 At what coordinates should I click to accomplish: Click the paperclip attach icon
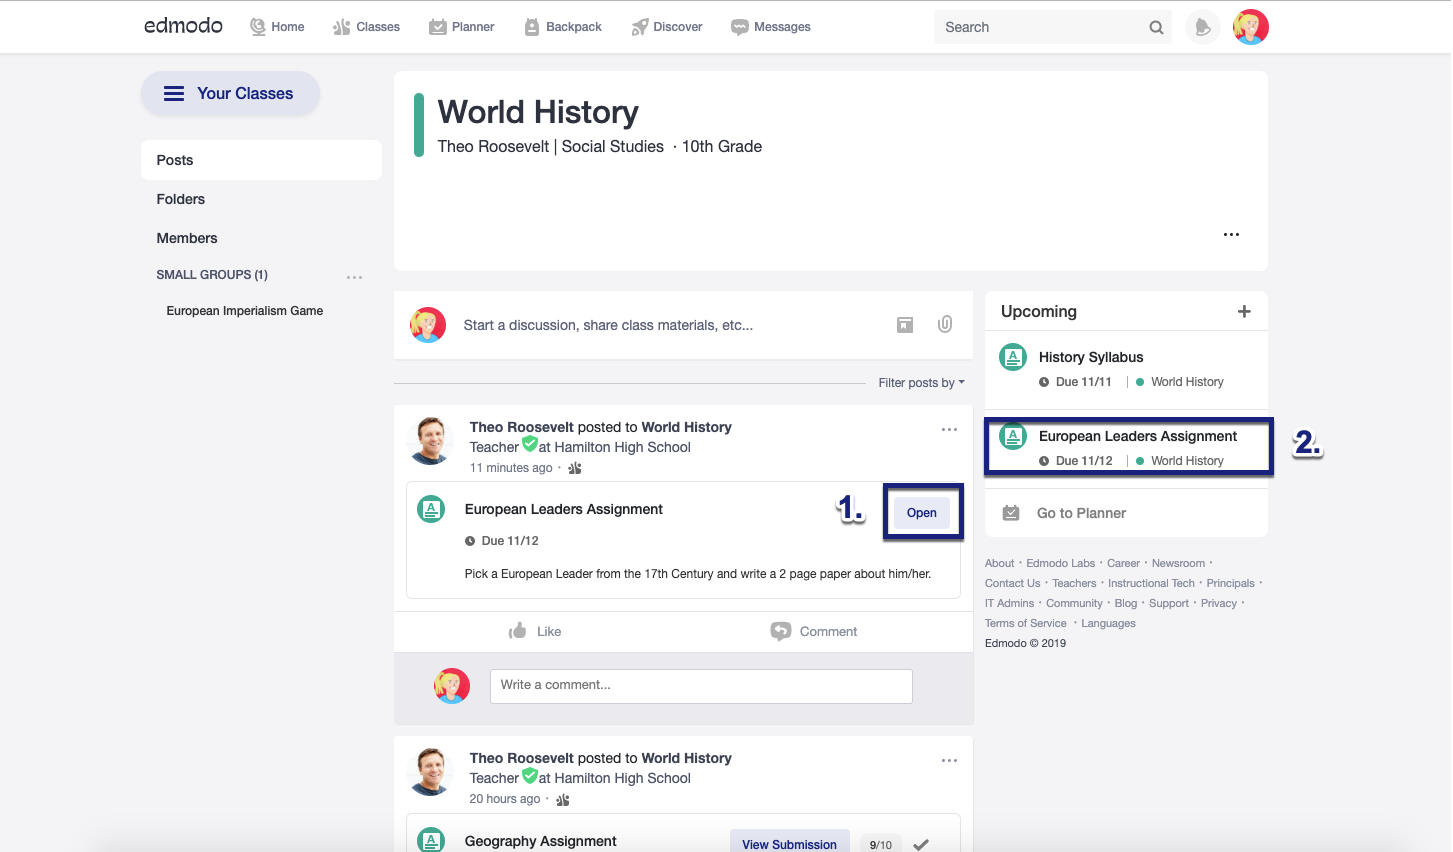click(945, 324)
